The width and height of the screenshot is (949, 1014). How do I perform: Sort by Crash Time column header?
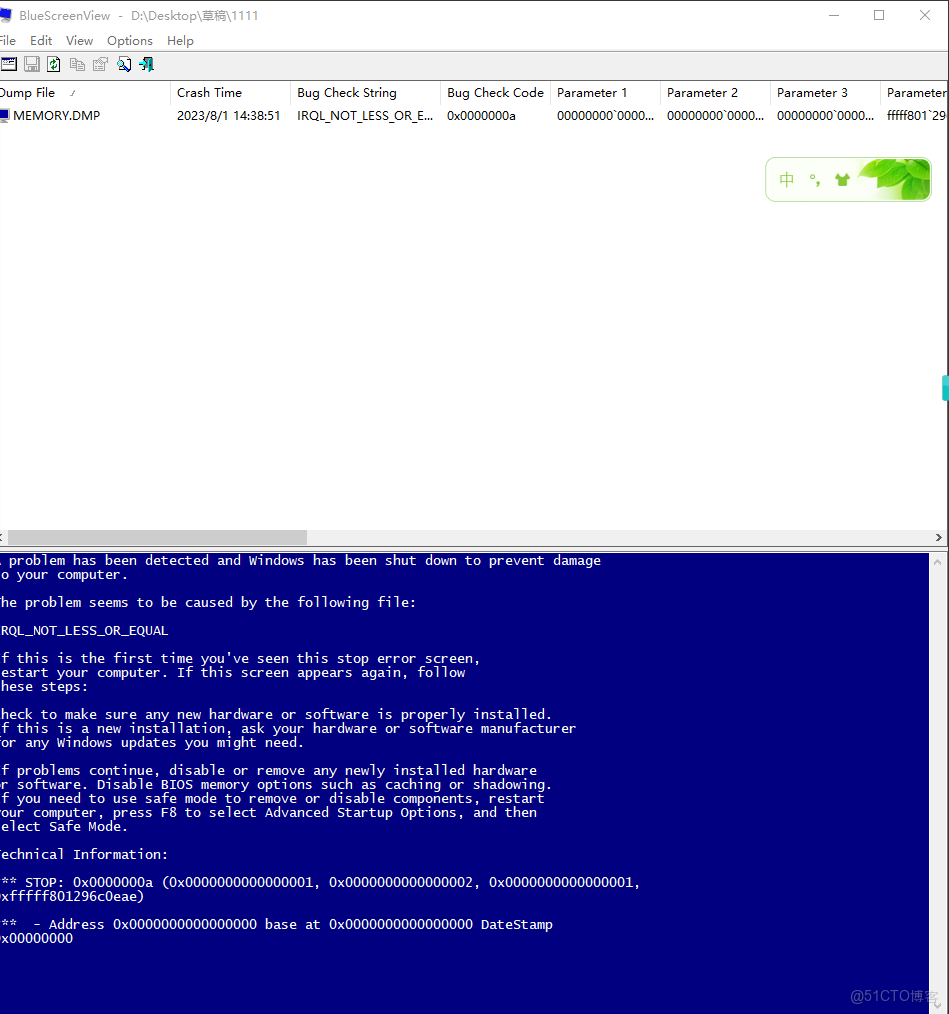pos(230,93)
